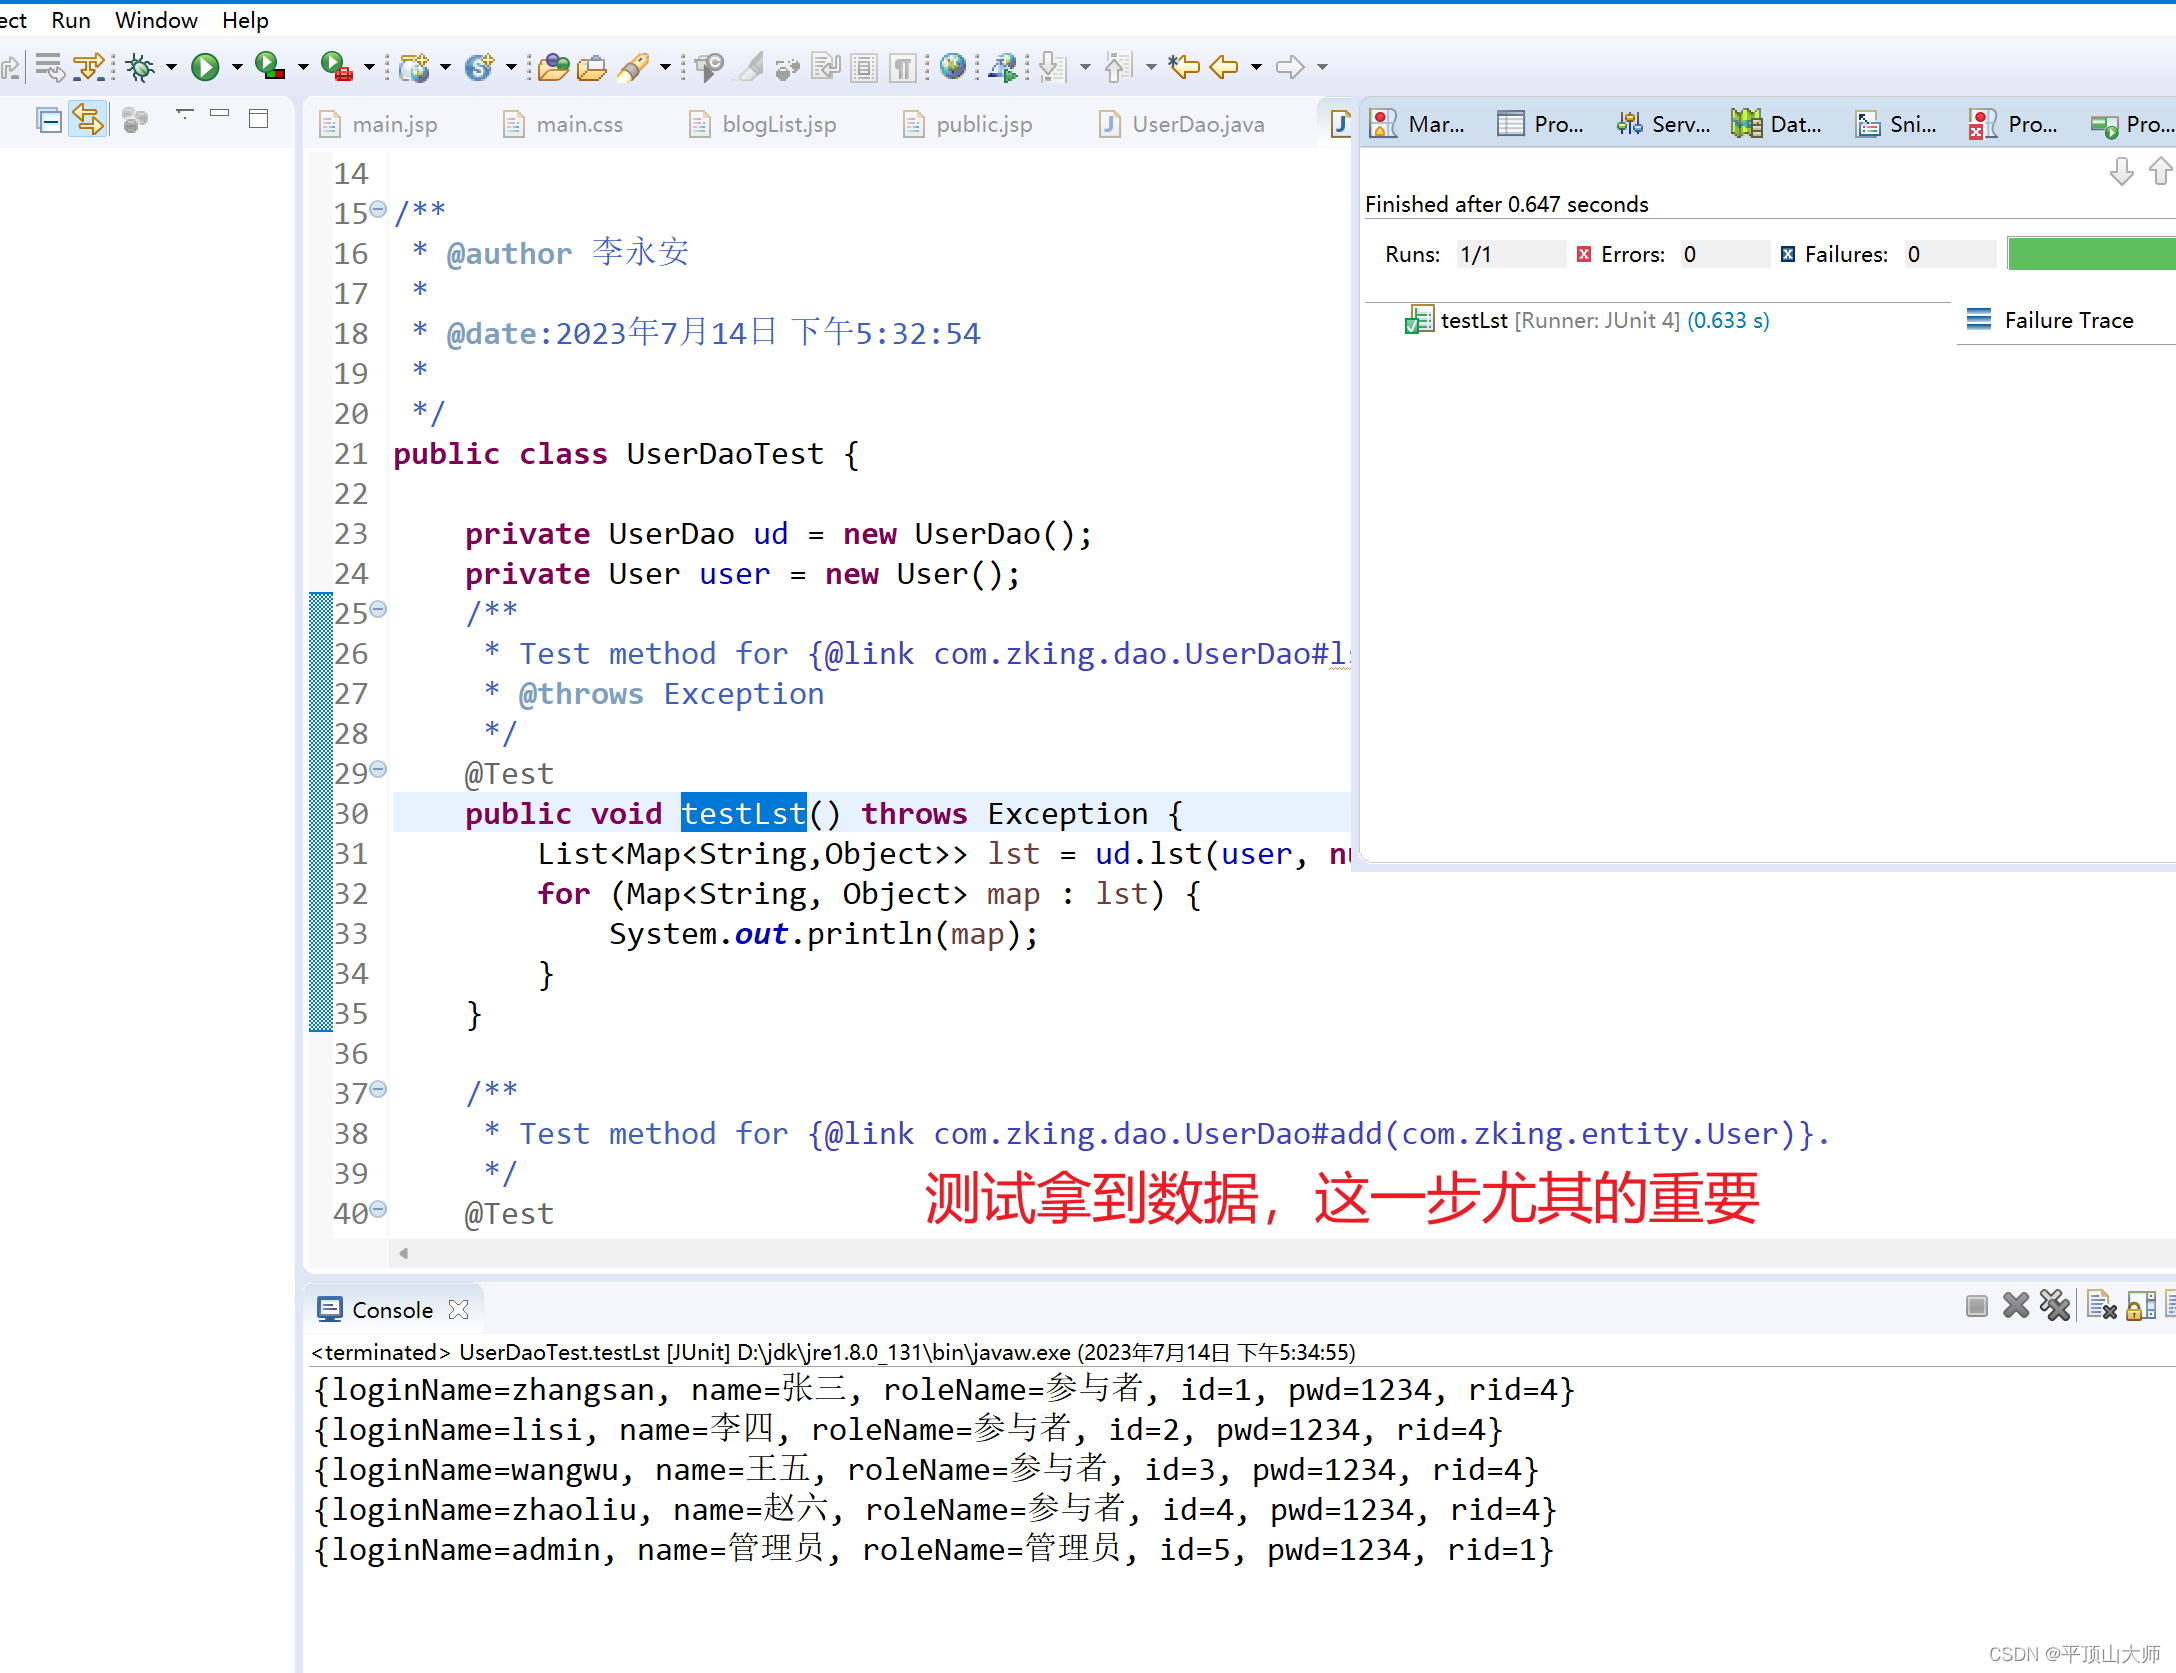2176x1673 pixels.
Task: Click the Back navigation arrow
Action: tap(1224, 67)
